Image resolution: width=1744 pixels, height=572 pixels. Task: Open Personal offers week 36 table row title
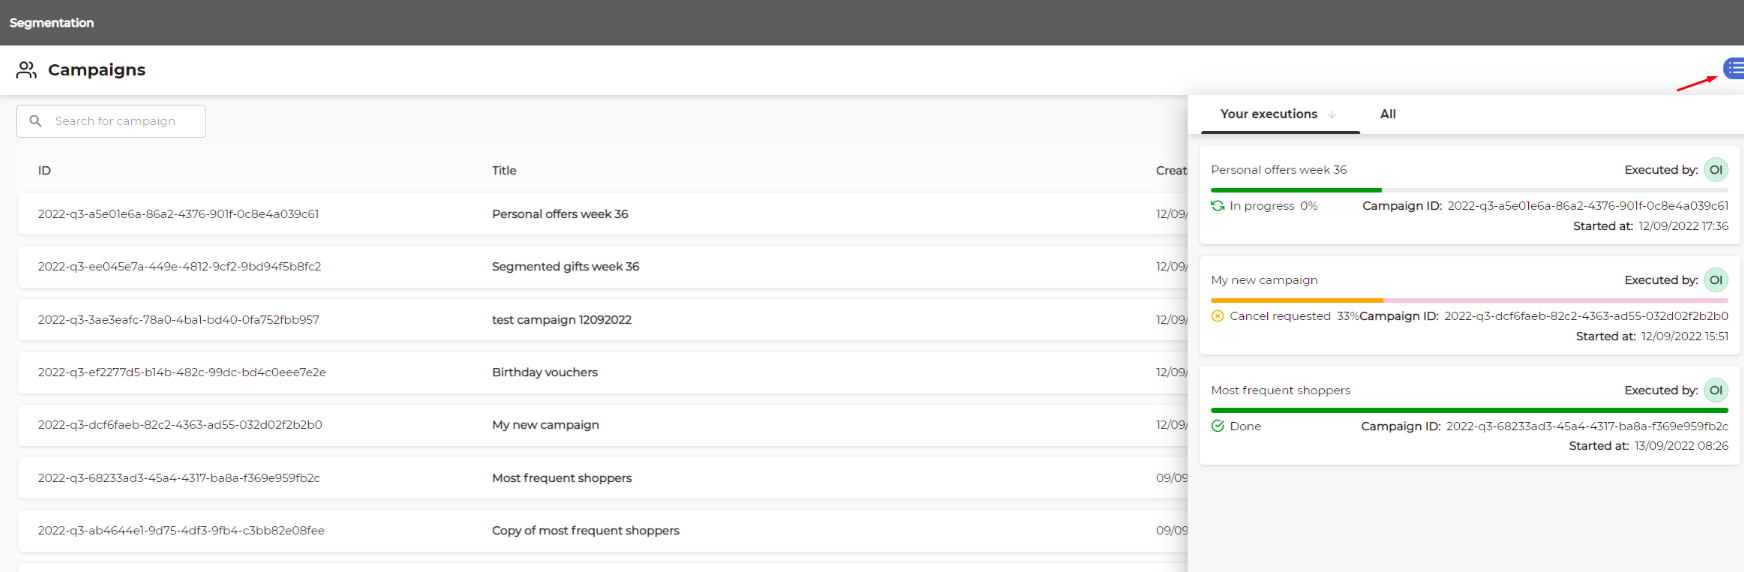click(x=560, y=214)
